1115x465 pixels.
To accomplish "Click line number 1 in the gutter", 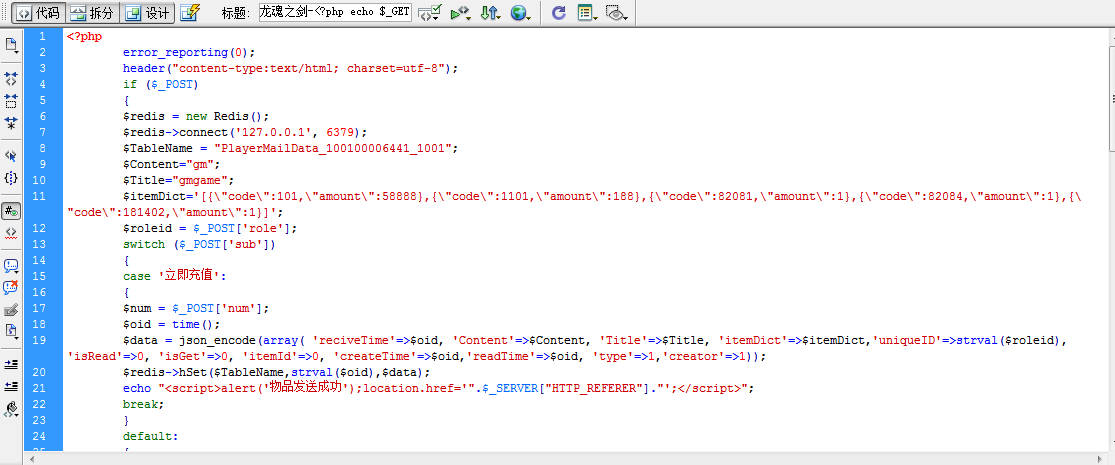I will click(43, 36).
